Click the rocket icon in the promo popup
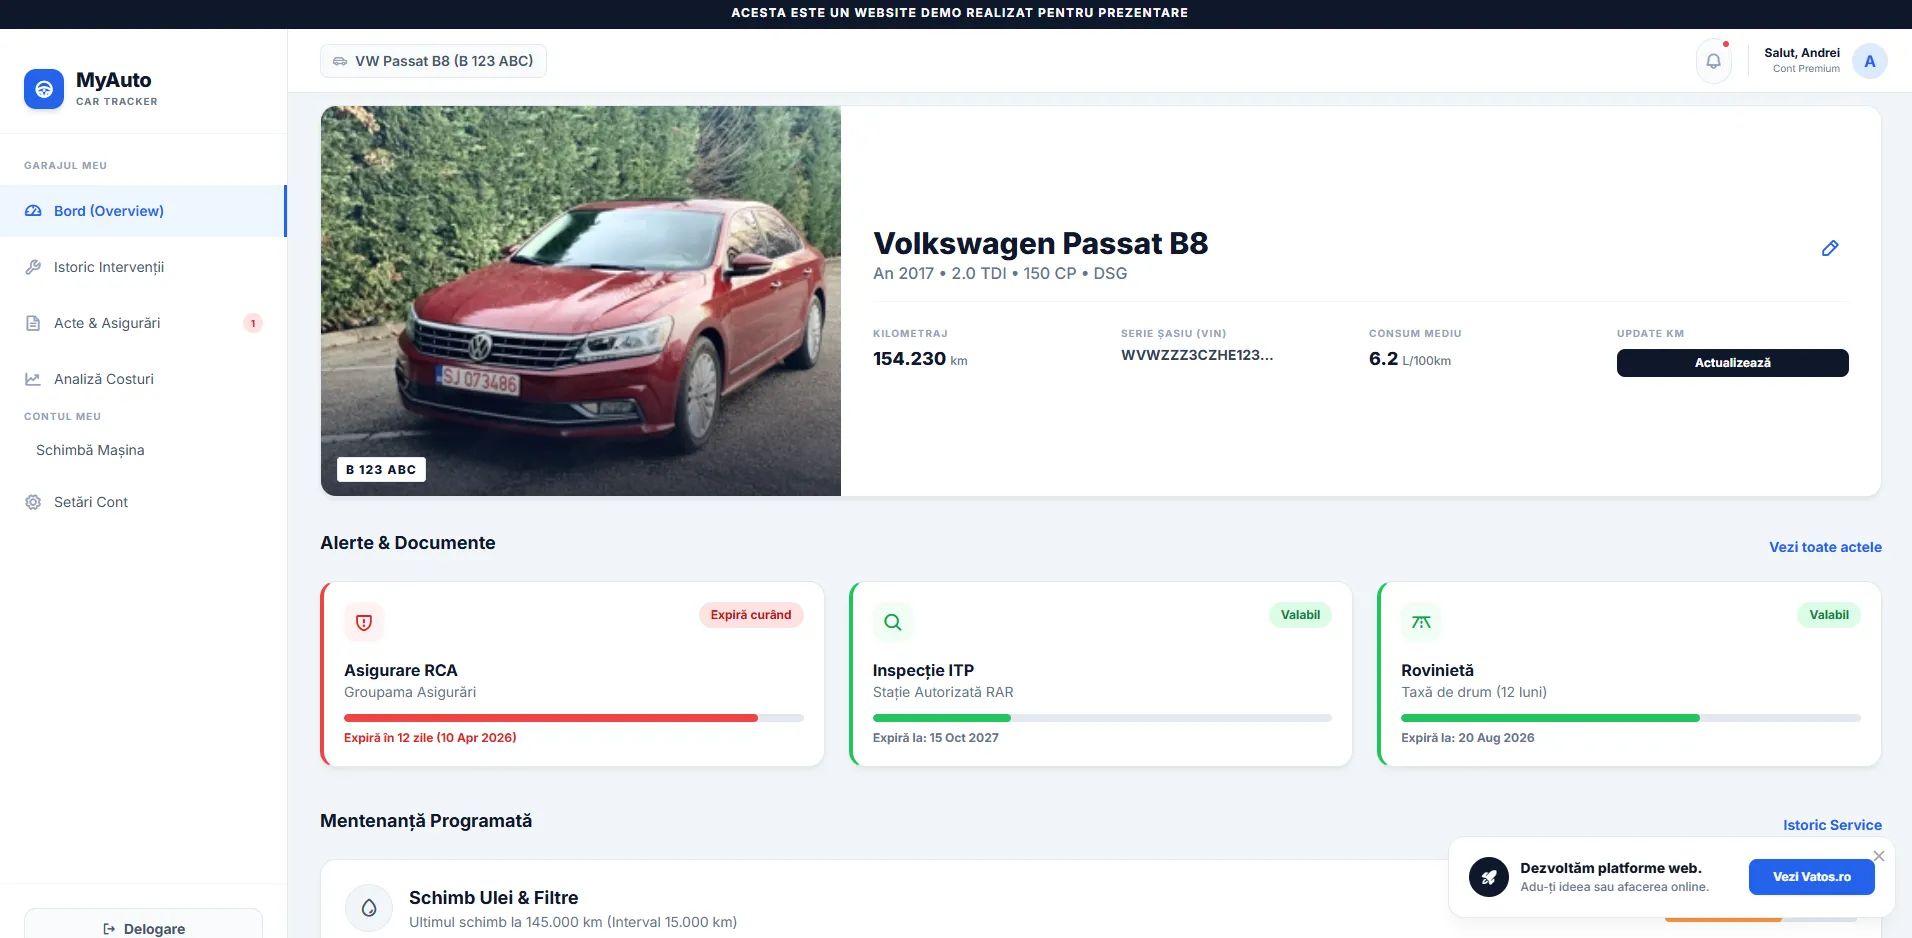Image resolution: width=1912 pixels, height=938 pixels. click(1488, 877)
